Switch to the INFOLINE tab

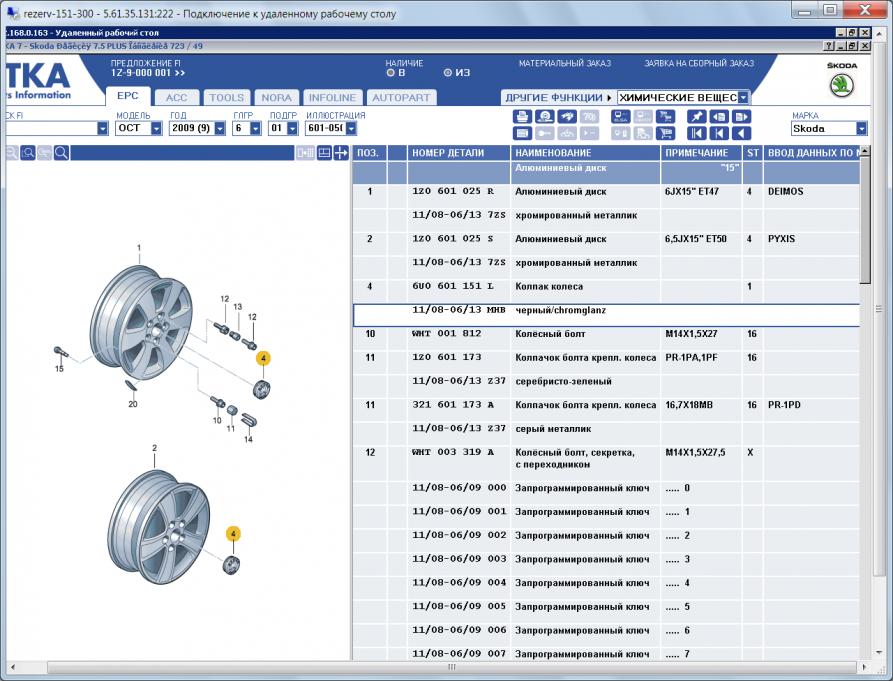pyautogui.click(x=333, y=98)
